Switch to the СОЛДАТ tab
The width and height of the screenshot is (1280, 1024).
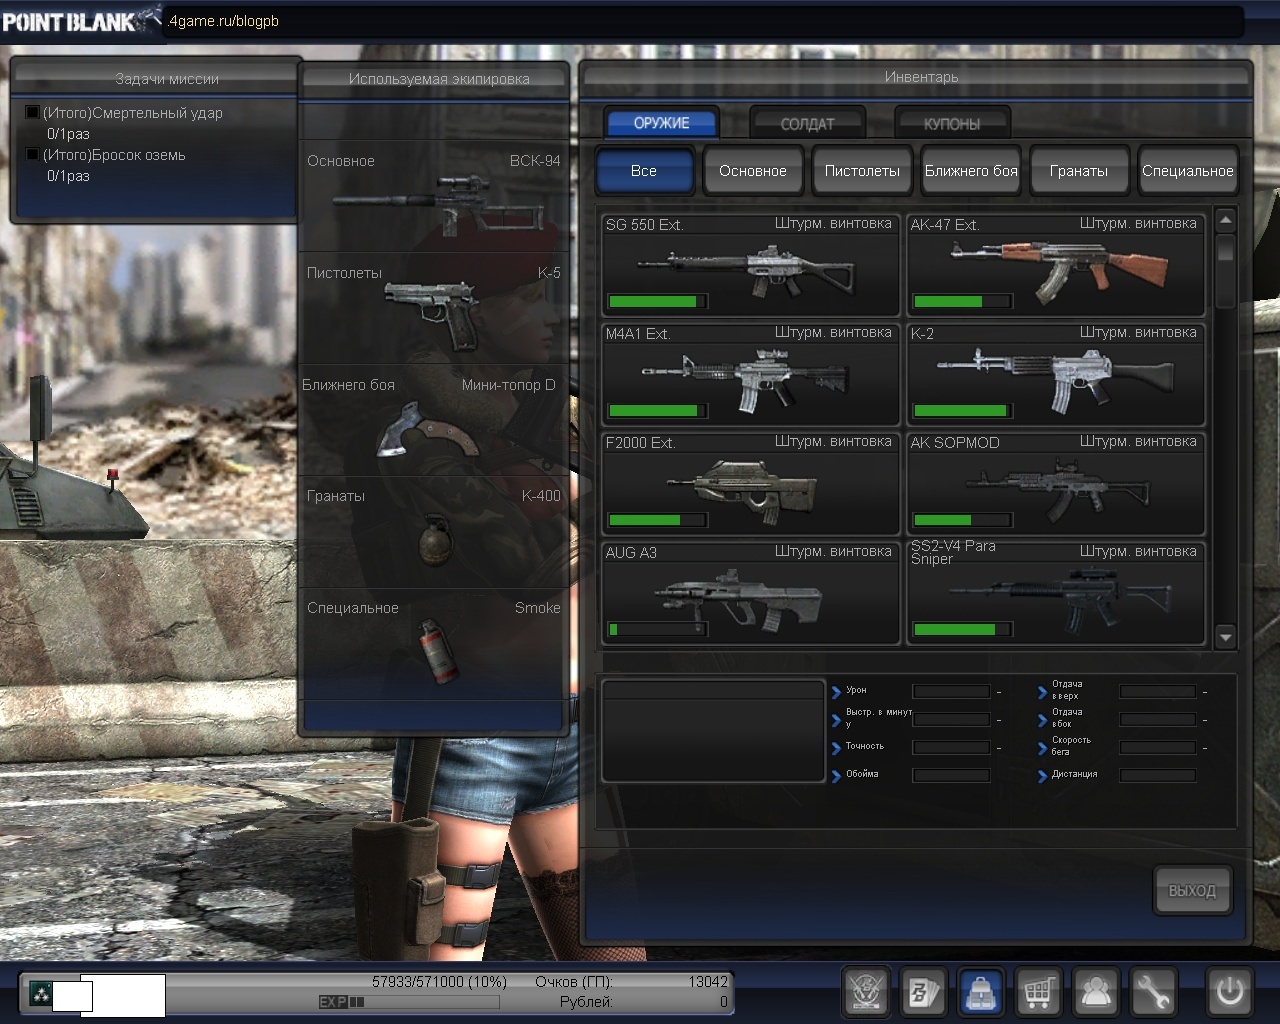point(807,124)
